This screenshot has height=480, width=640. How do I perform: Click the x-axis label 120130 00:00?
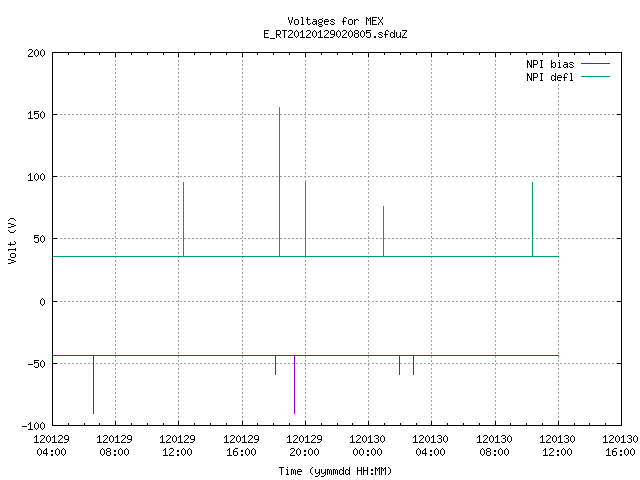(x=367, y=446)
